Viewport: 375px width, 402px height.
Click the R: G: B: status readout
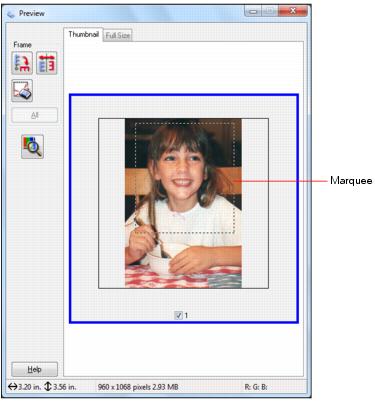tap(256, 387)
